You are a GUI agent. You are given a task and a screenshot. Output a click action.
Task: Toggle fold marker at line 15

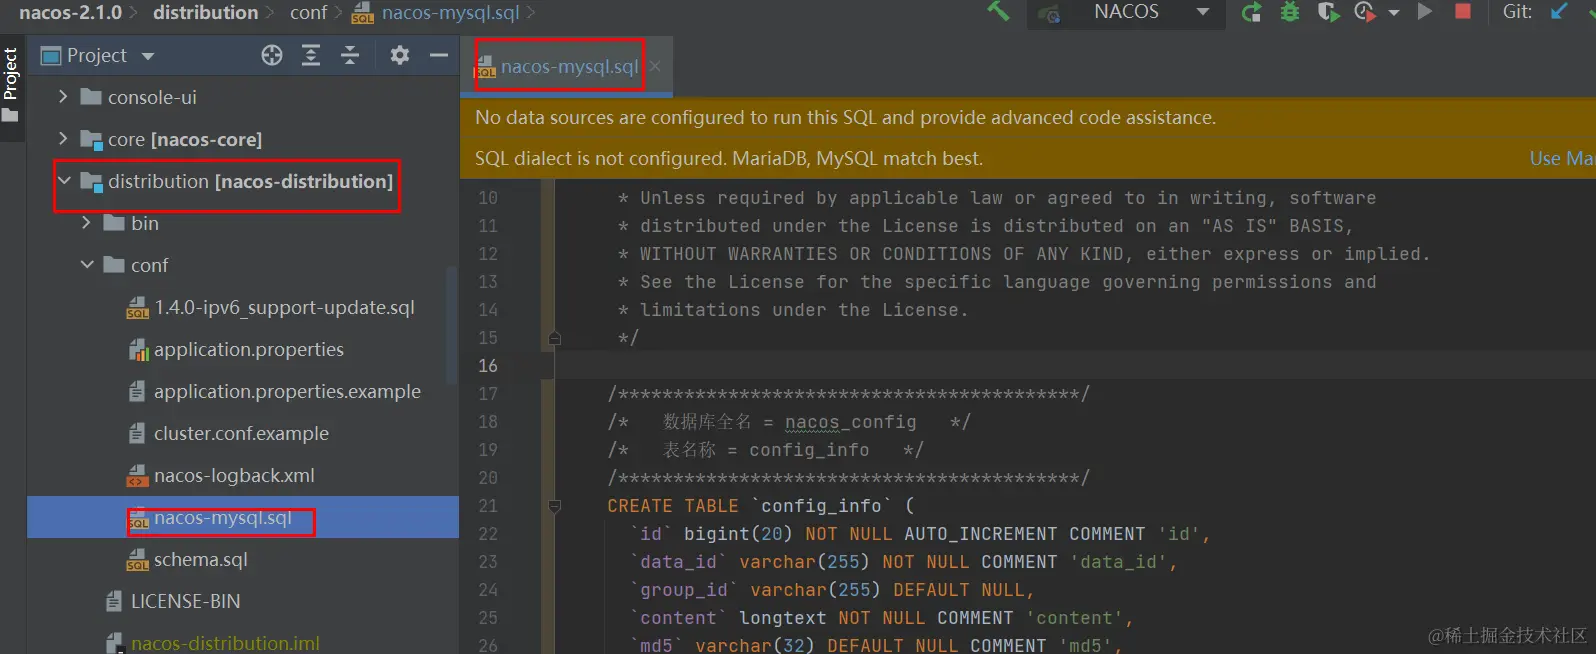coord(555,338)
